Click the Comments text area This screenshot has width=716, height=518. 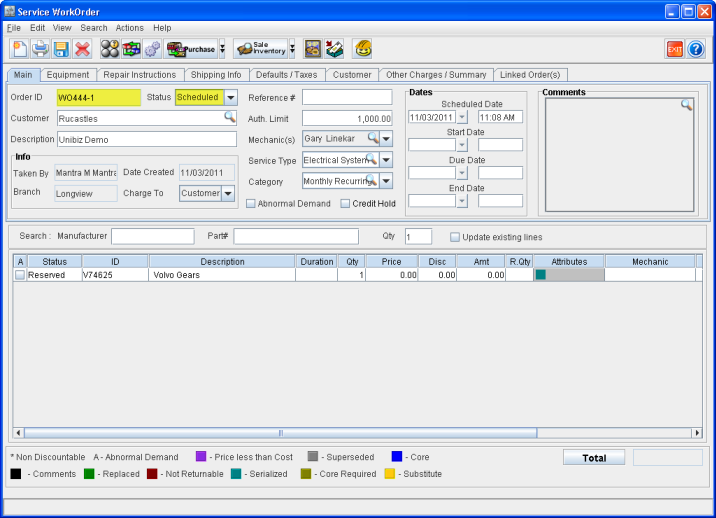(x=619, y=155)
